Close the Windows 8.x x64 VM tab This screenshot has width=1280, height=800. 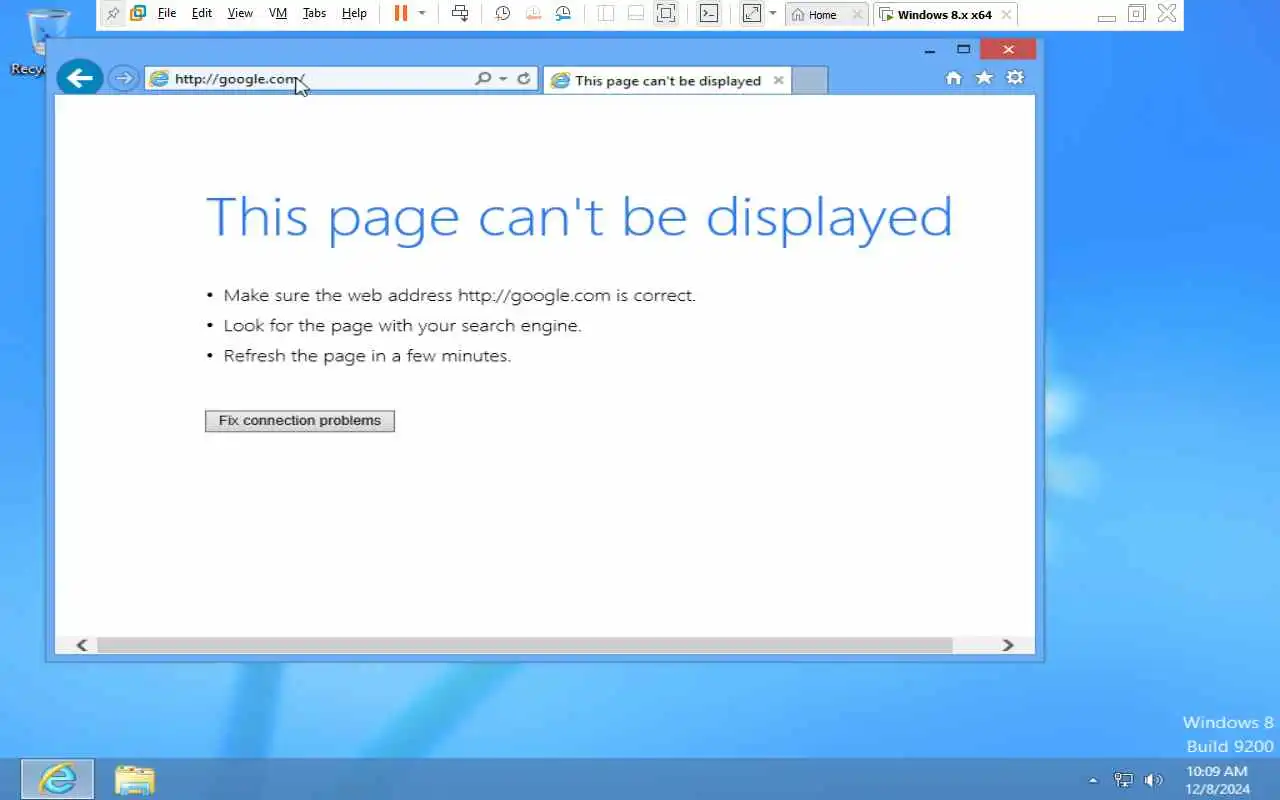(x=1006, y=15)
